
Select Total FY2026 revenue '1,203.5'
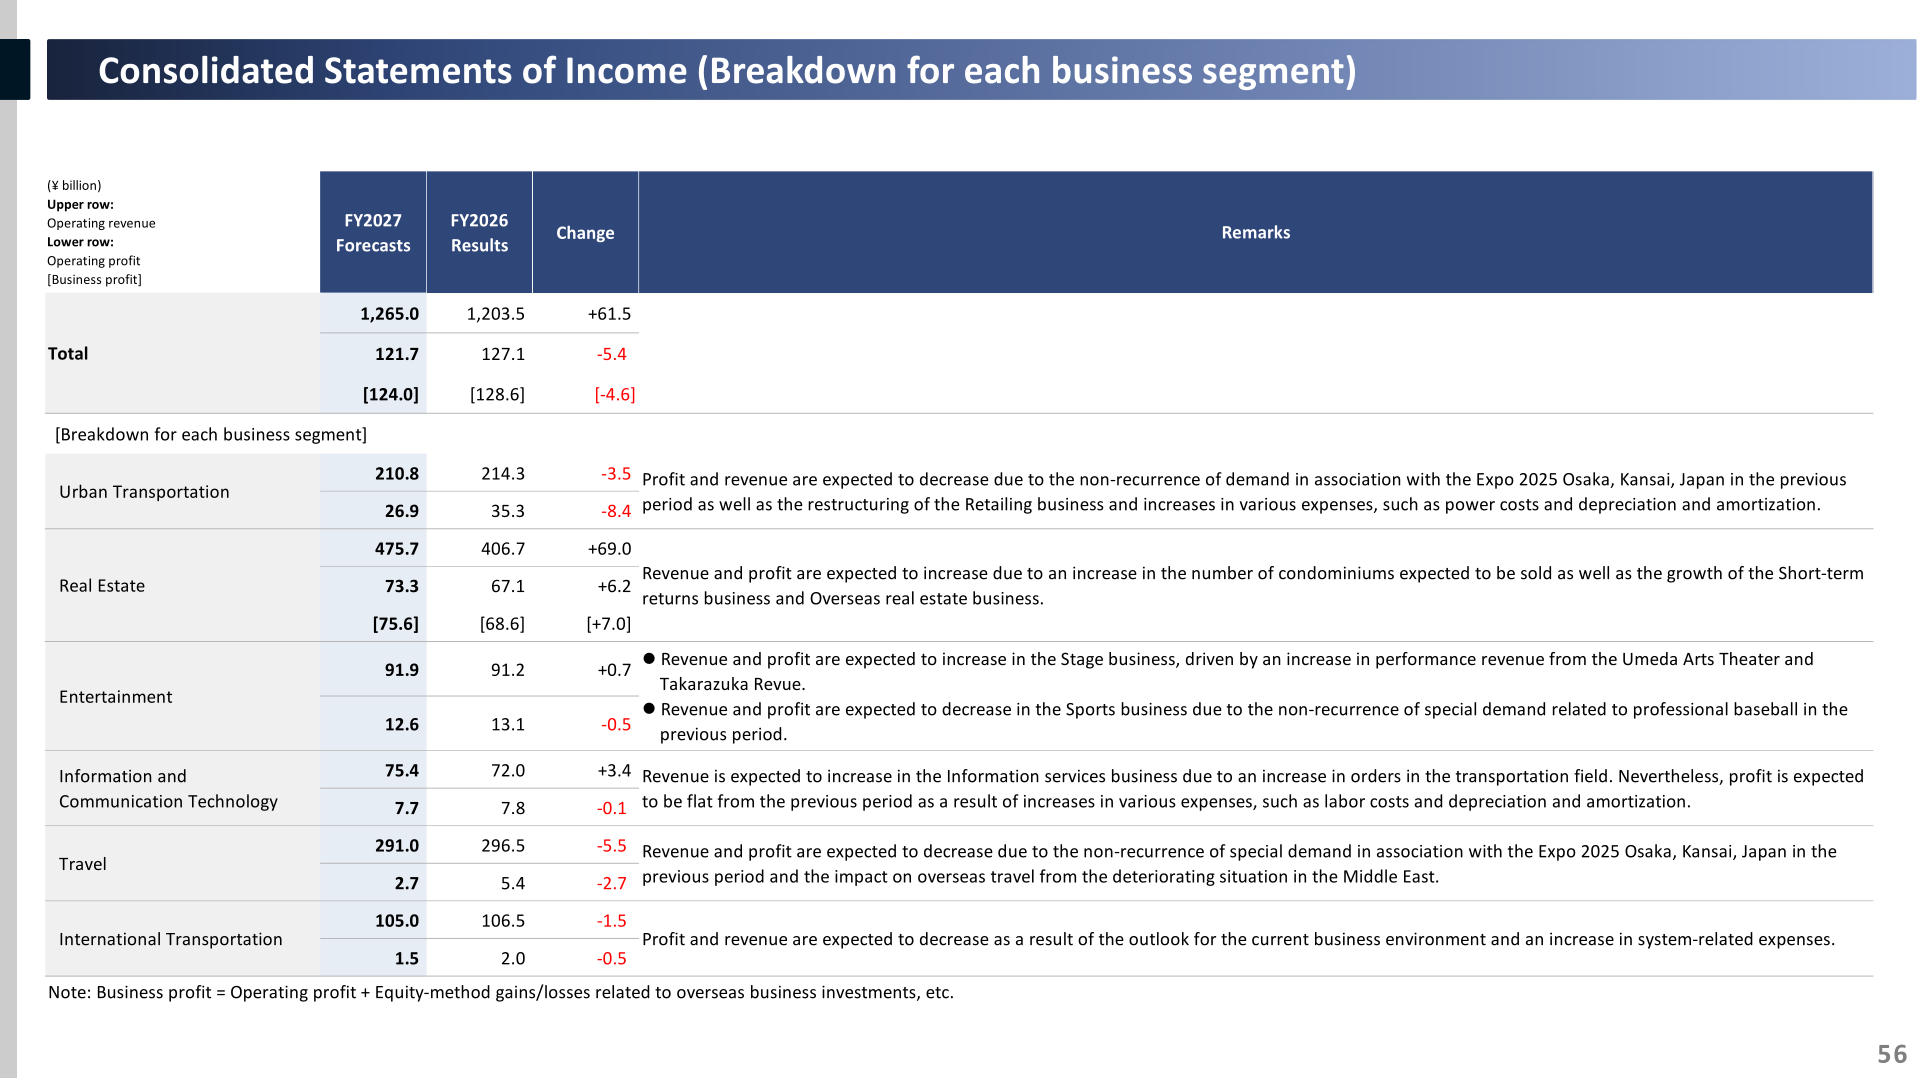coord(496,314)
